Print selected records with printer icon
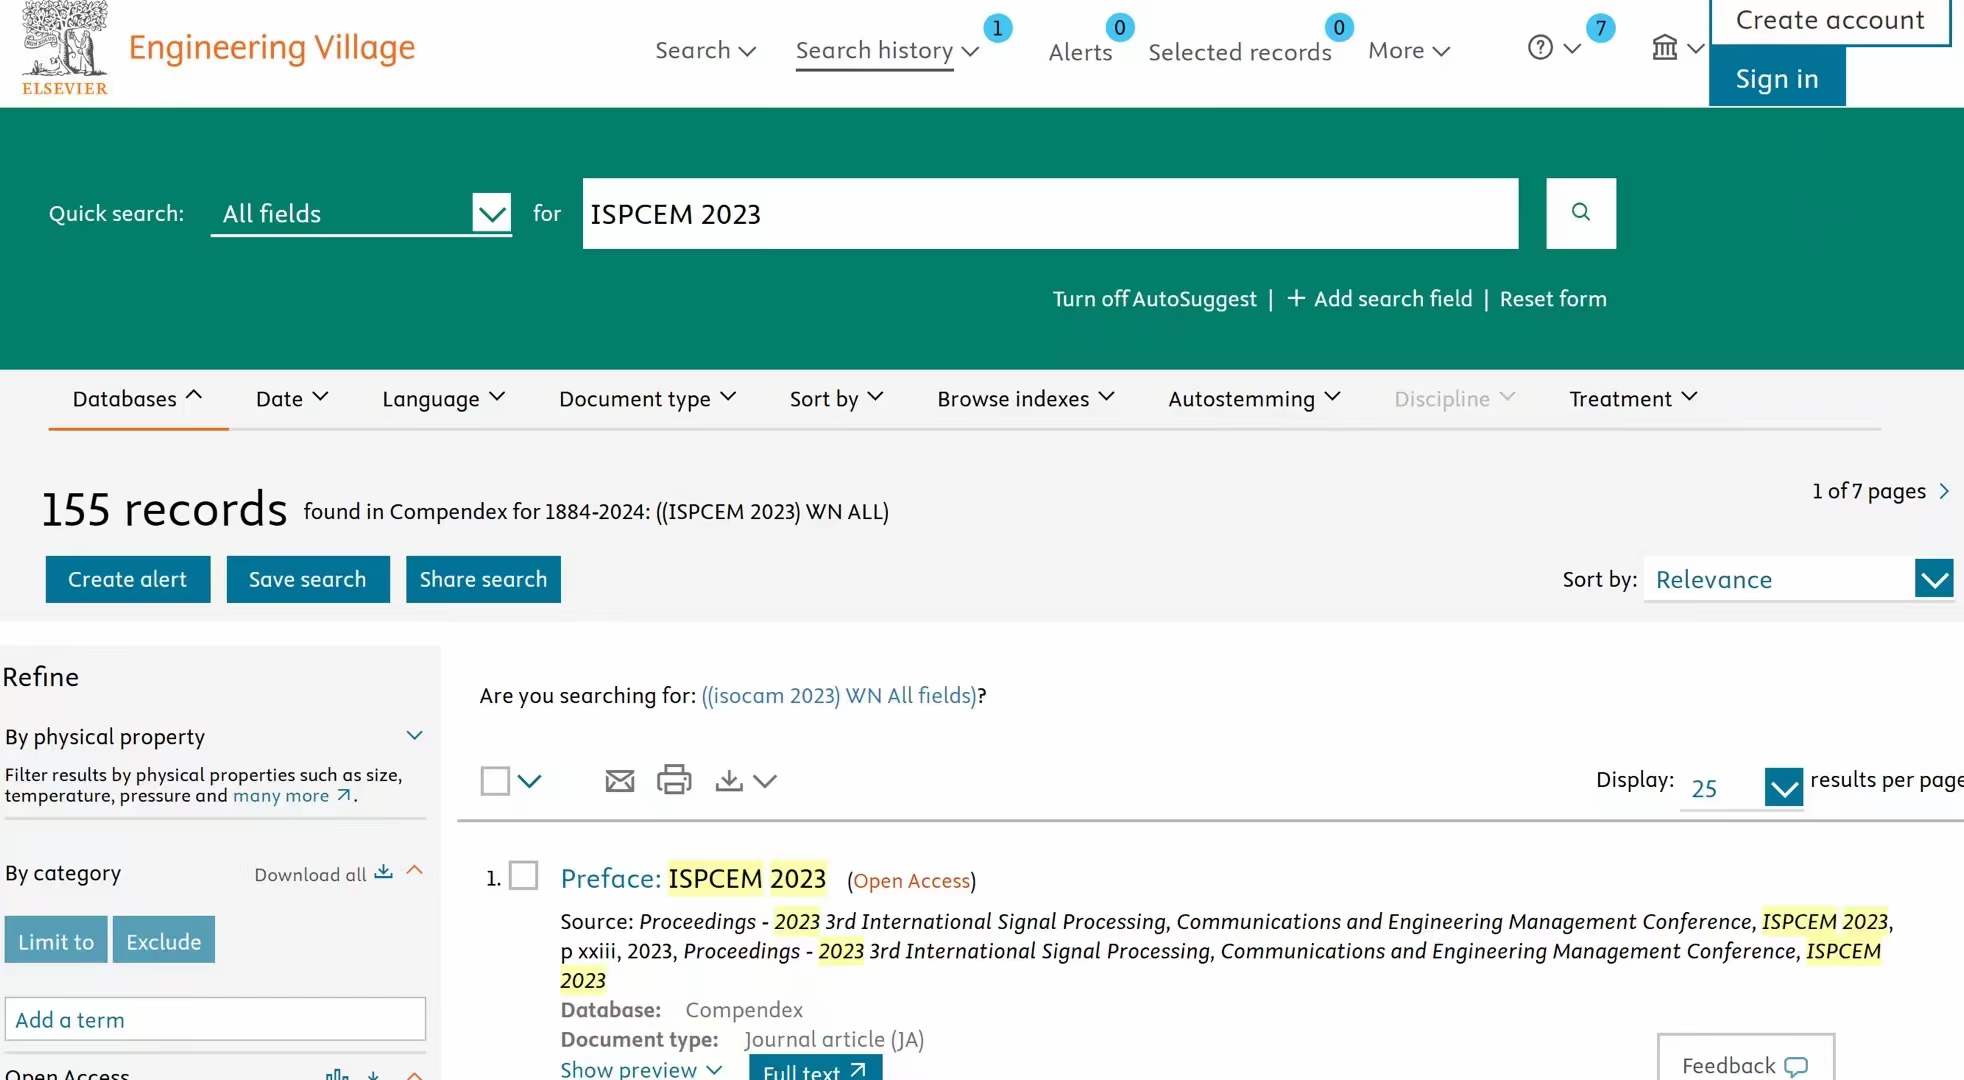Image resolution: width=1964 pixels, height=1080 pixels. pos(674,780)
